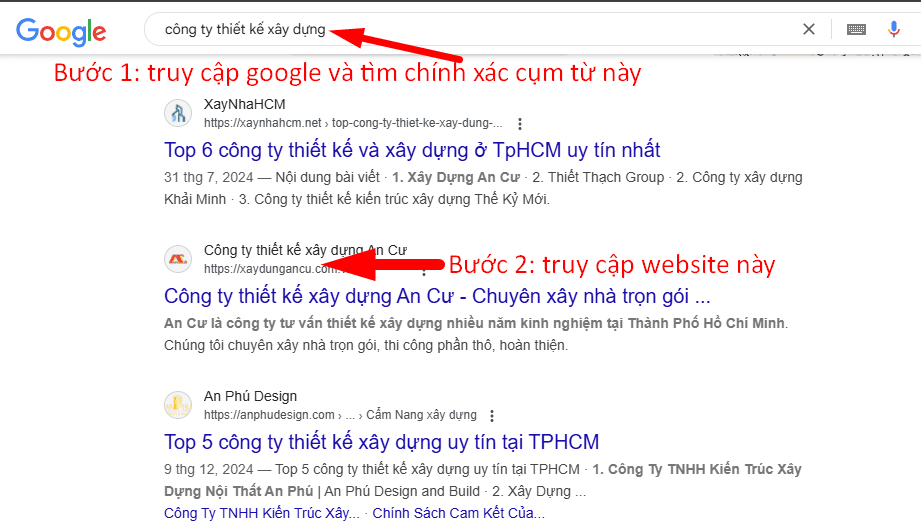
Task: Click the An Cư site favicon
Action: point(178,259)
